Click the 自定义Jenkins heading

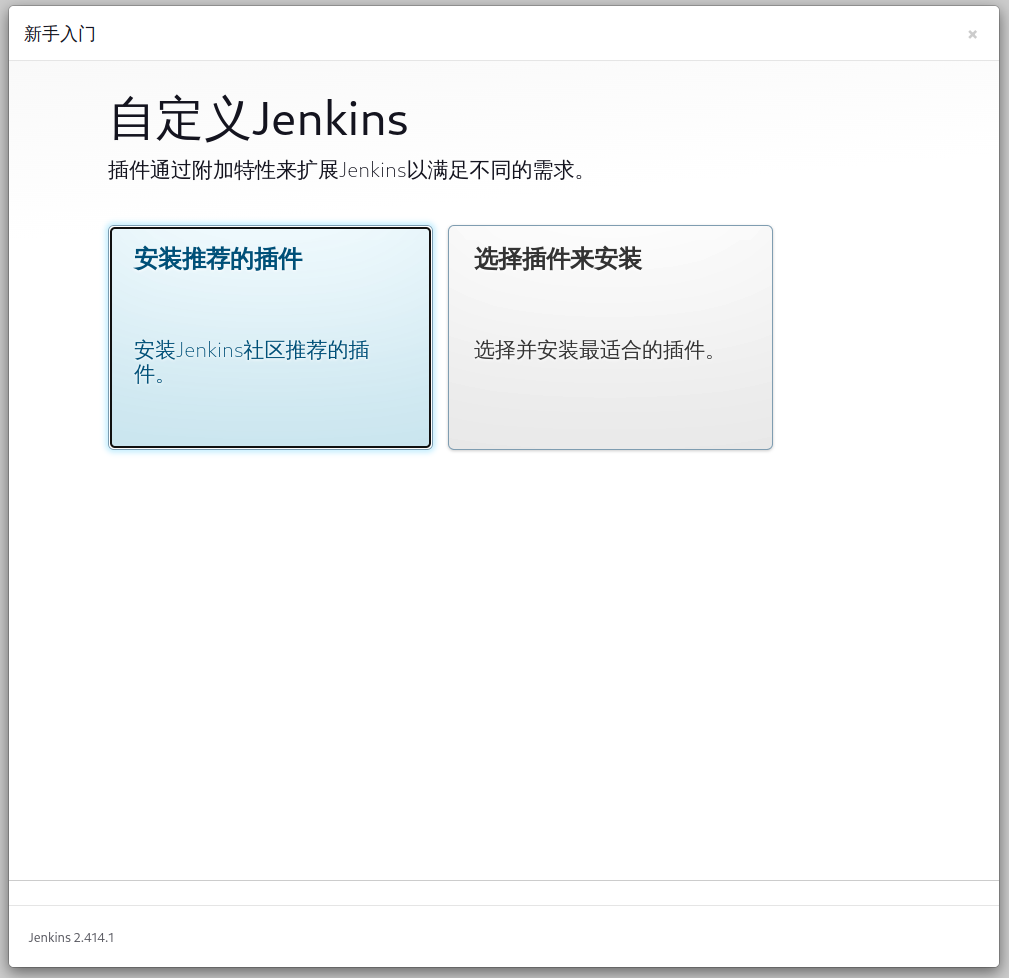pyautogui.click(x=257, y=118)
